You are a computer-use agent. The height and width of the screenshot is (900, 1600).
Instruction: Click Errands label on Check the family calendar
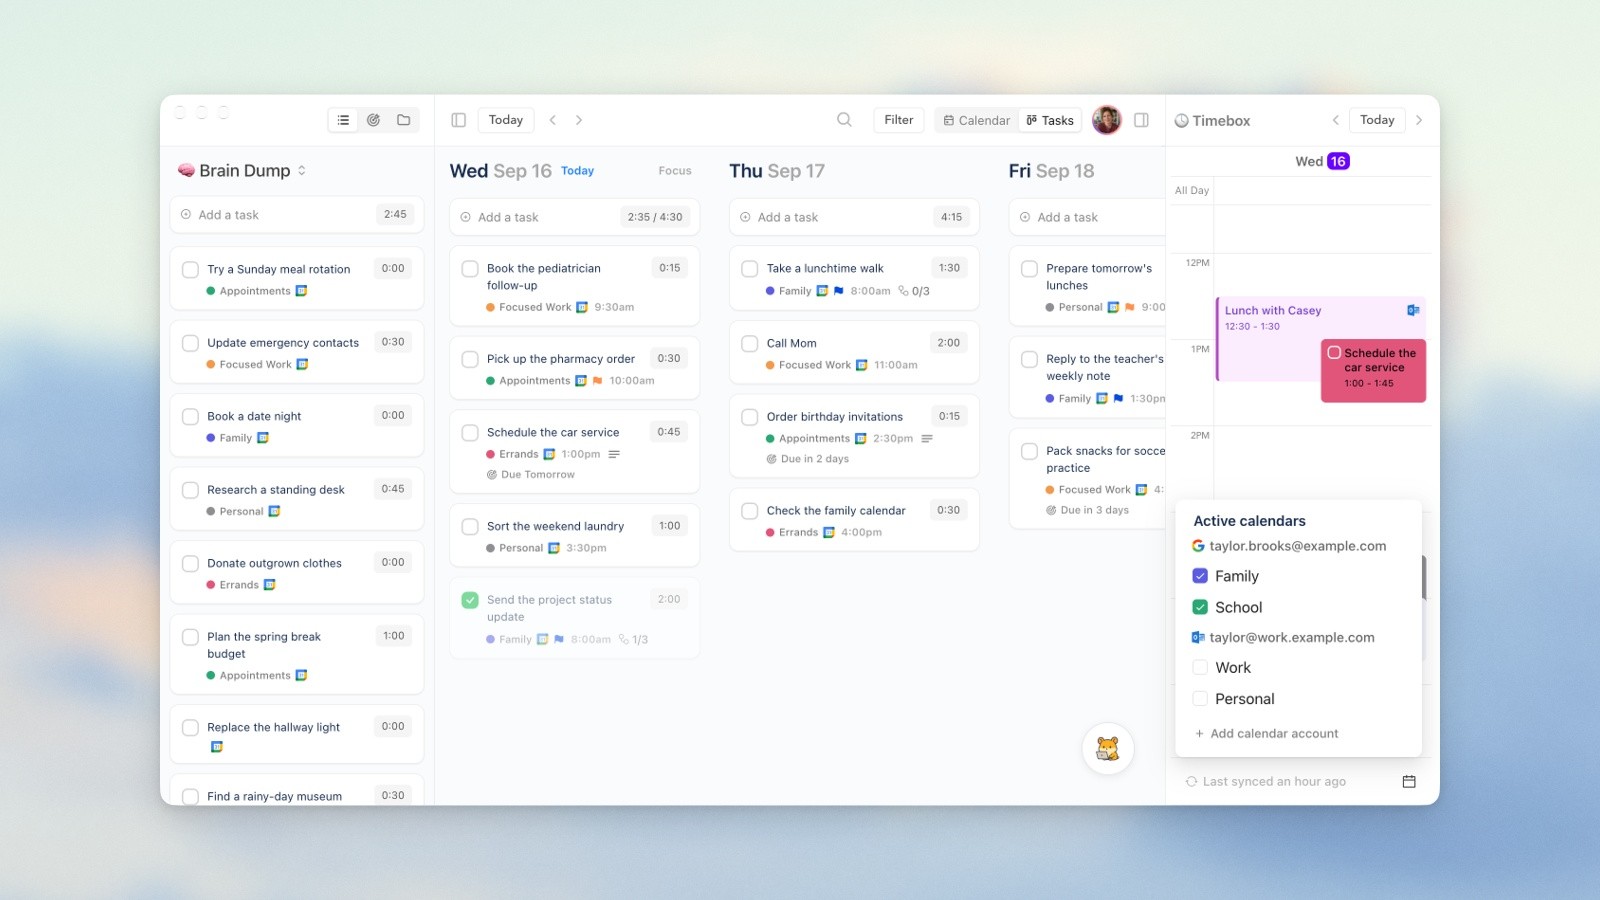click(798, 533)
